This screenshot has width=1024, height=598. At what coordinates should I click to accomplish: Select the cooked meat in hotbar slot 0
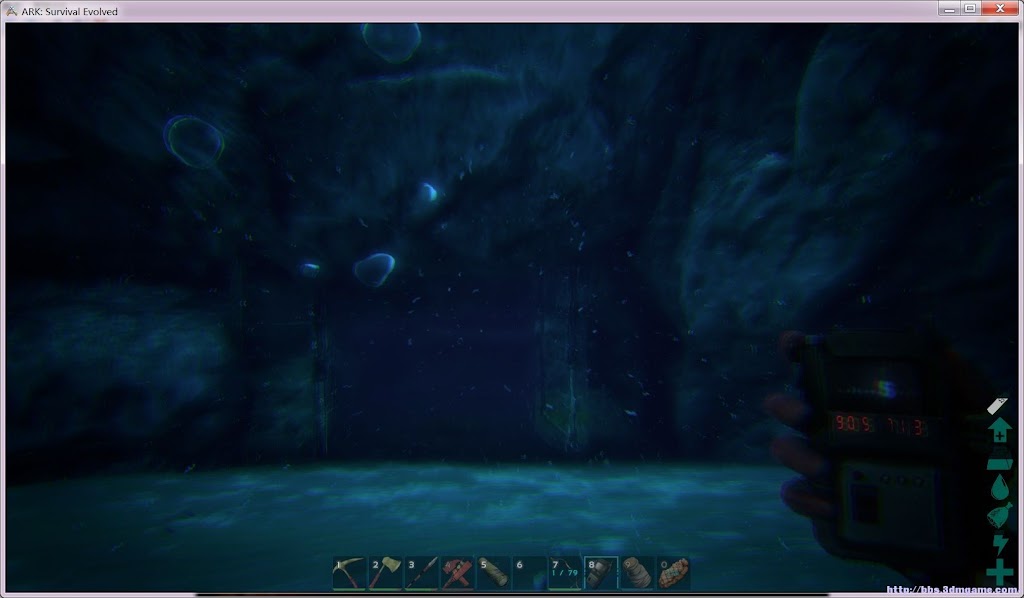(x=673, y=573)
